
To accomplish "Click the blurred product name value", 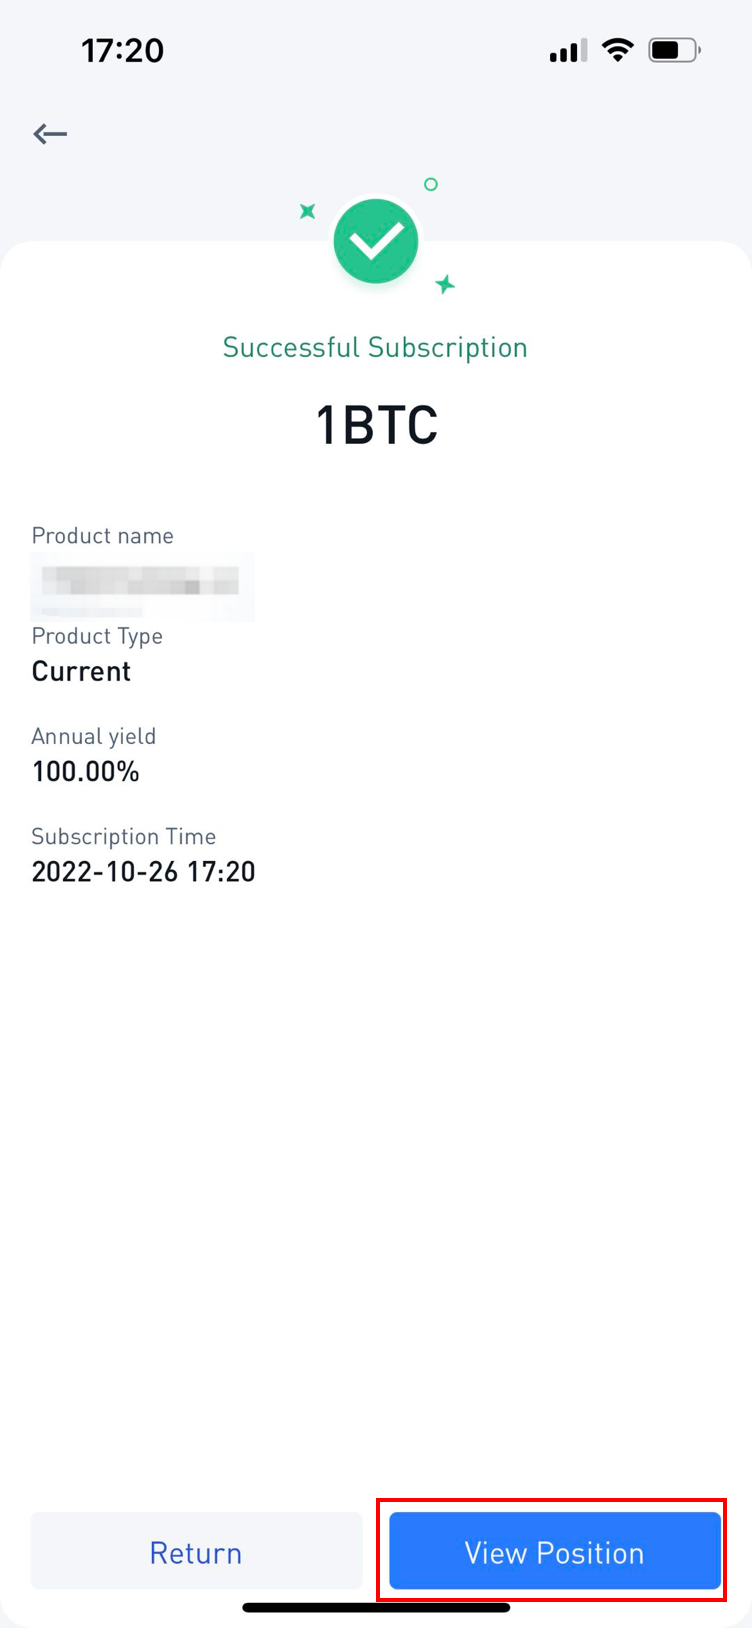I will pyautogui.click(x=140, y=586).
